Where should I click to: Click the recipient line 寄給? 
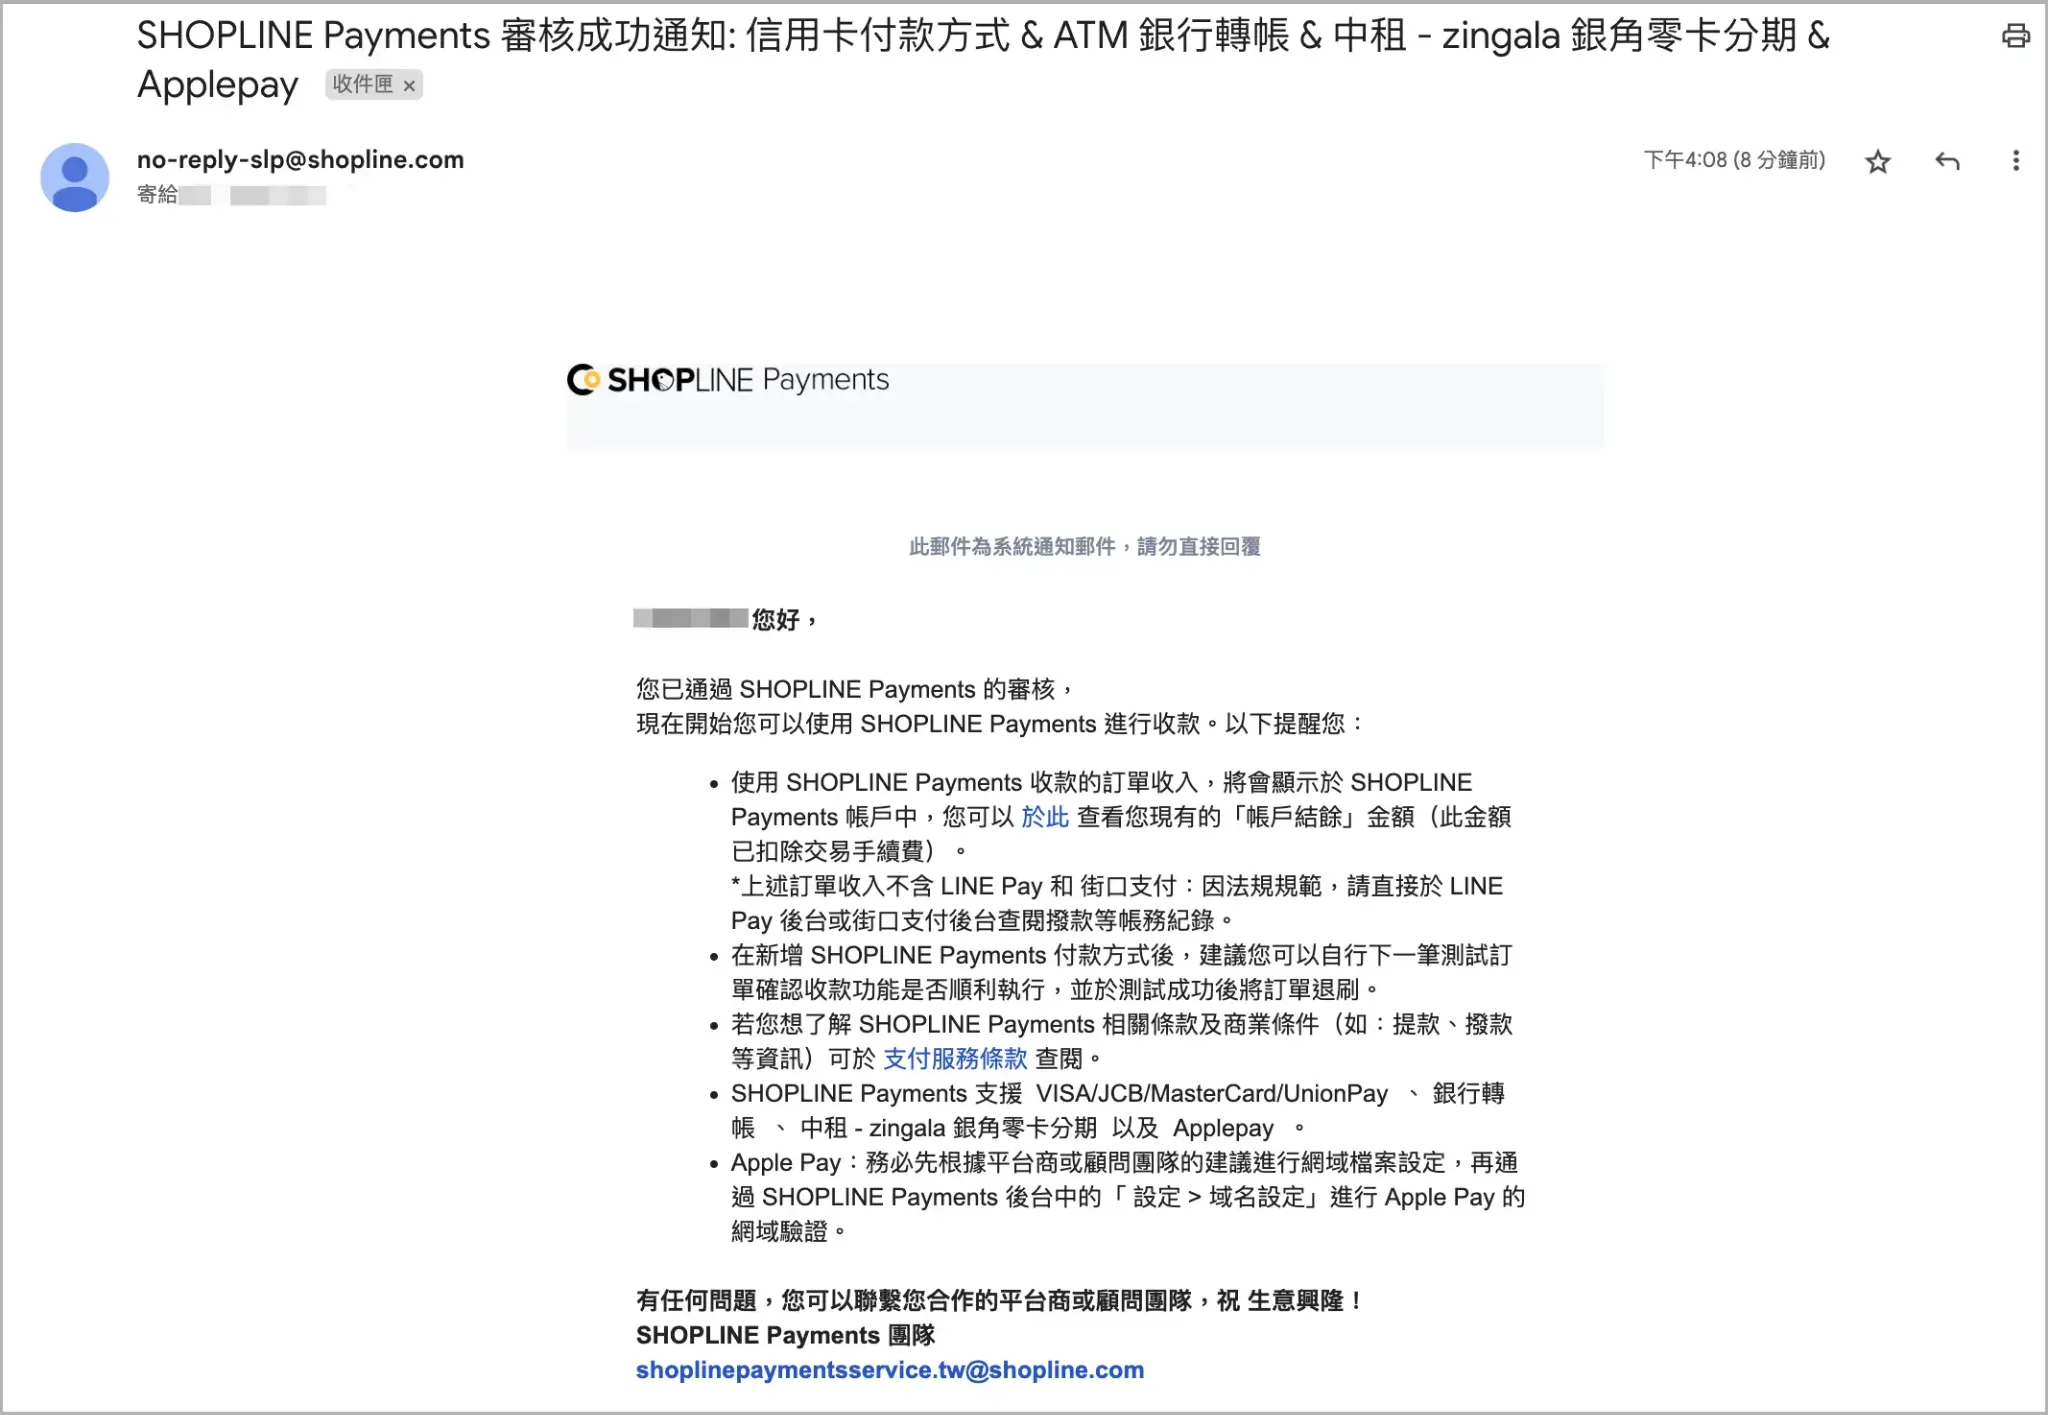231,194
